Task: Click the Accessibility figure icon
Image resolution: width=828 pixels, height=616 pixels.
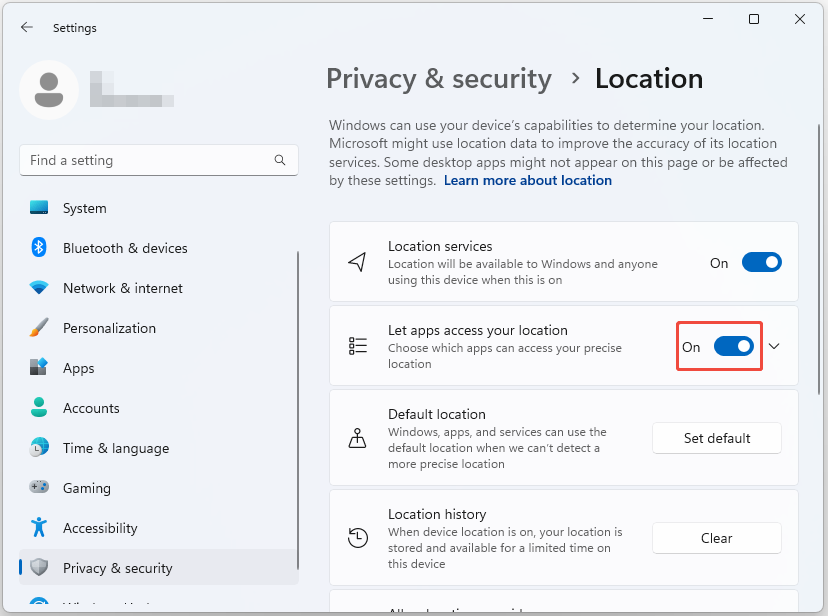Action: (x=39, y=527)
